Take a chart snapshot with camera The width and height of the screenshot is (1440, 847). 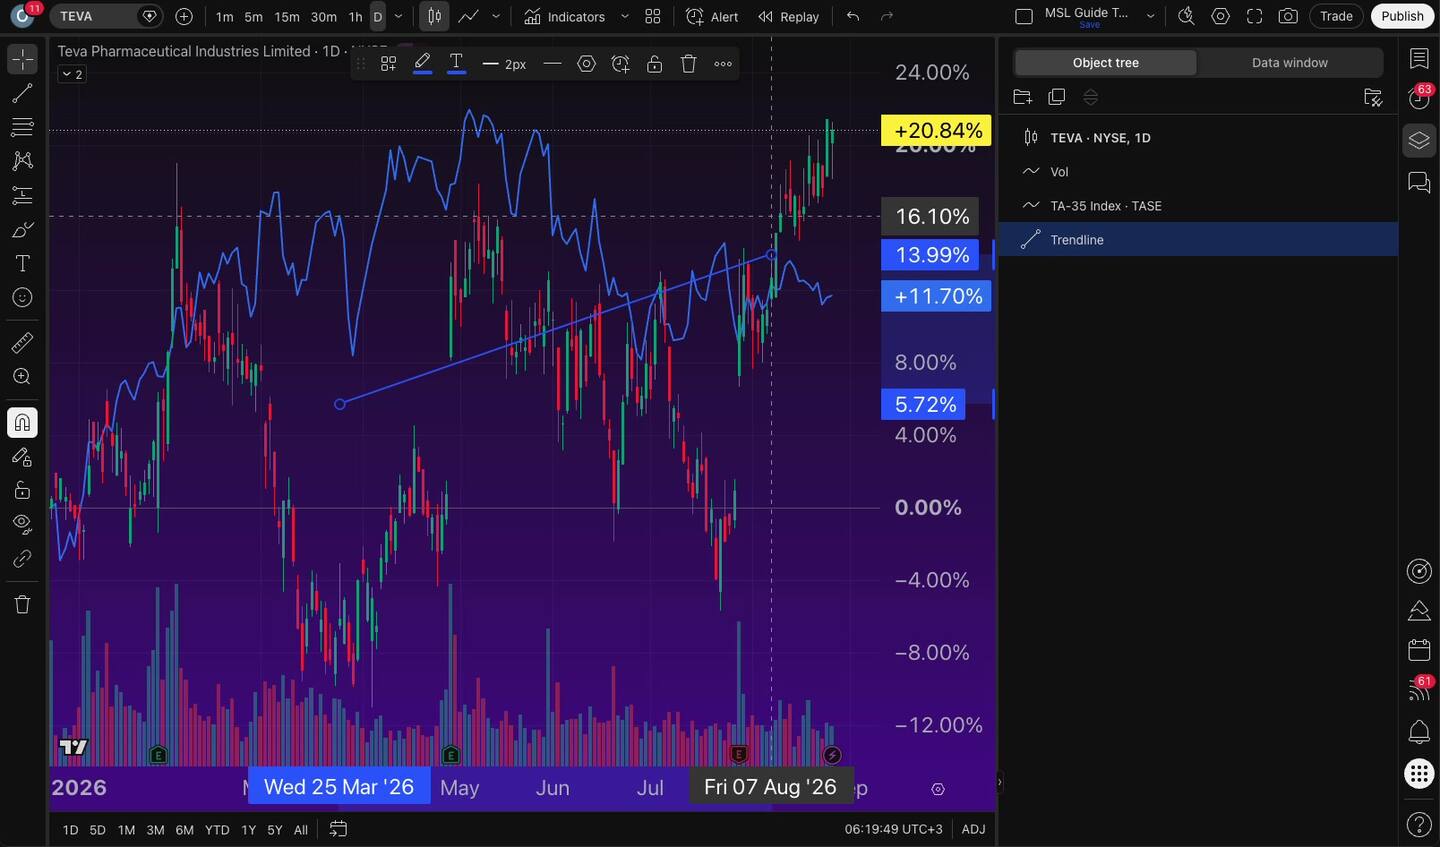point(1289,16)
